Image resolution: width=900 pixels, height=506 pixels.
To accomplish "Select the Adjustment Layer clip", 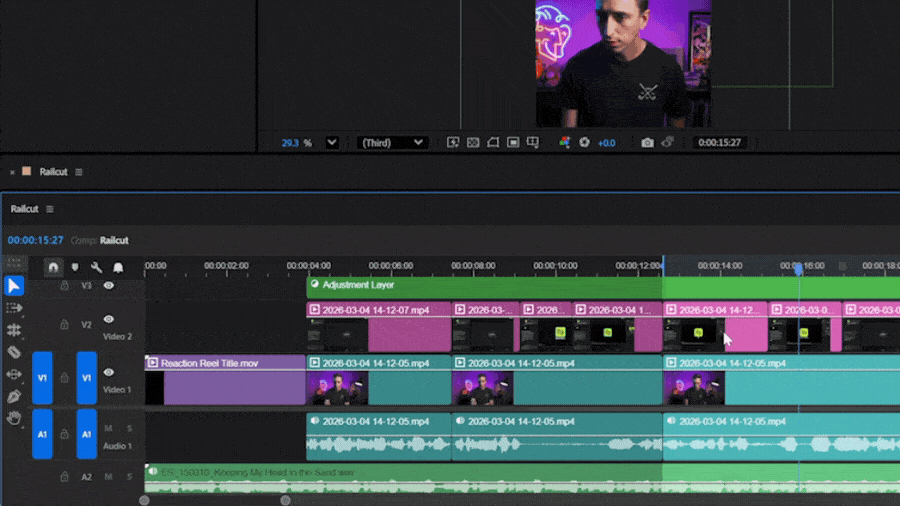I will (x=603, y=287).
